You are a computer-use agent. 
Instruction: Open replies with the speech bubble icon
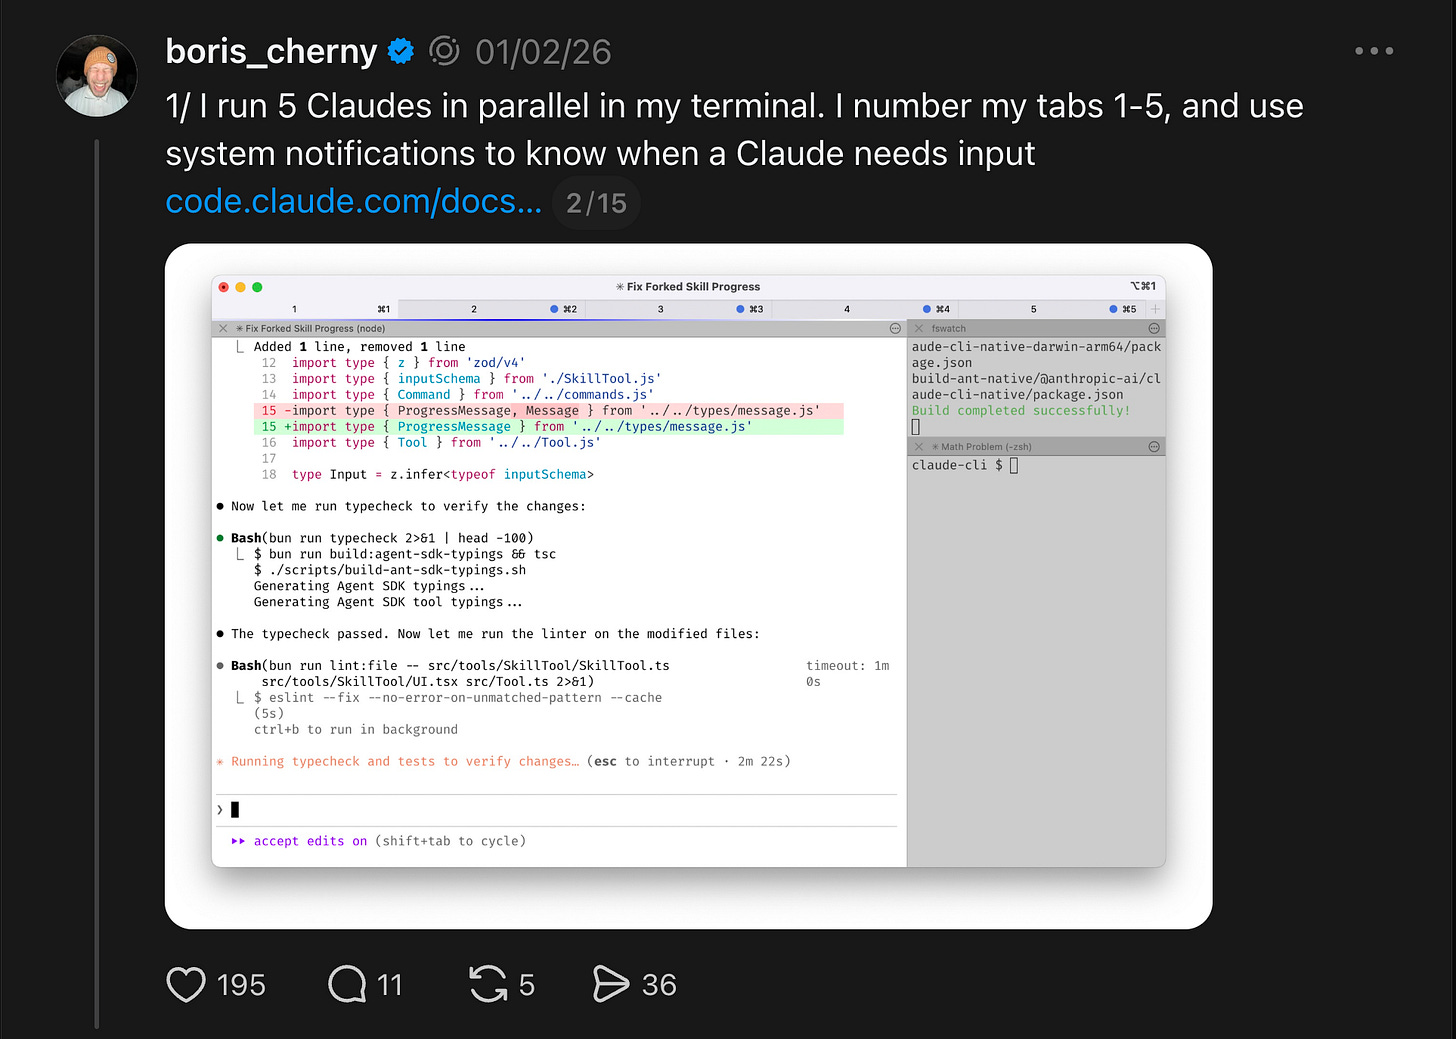coord(347,985)
